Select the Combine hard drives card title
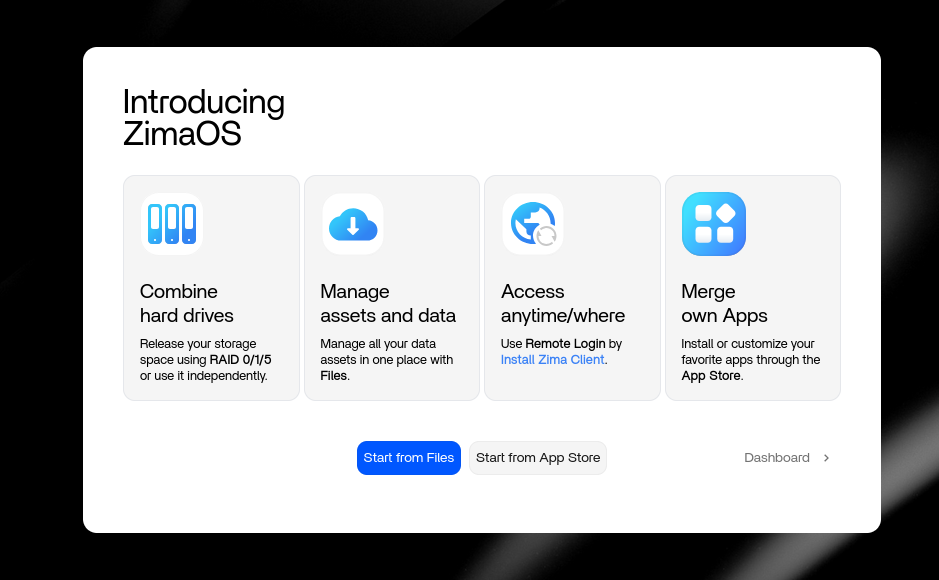This screenshot has height=580, width=939. pyautogui.click(x=186, y=303)
